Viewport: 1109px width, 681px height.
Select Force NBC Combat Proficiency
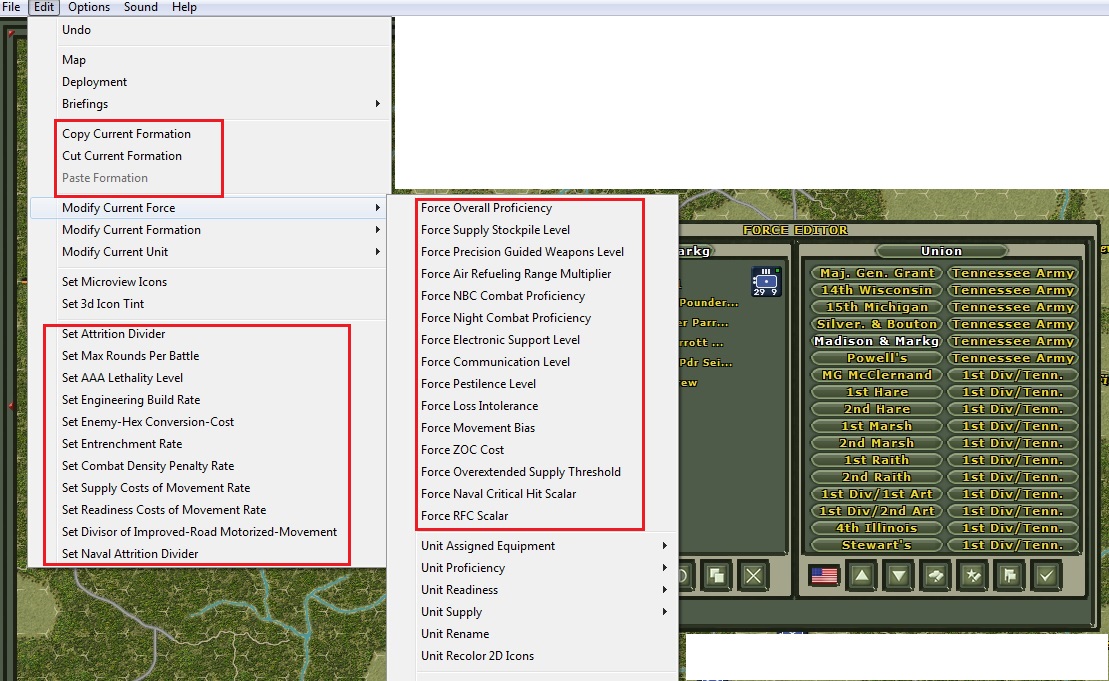[x=503, y=296]
